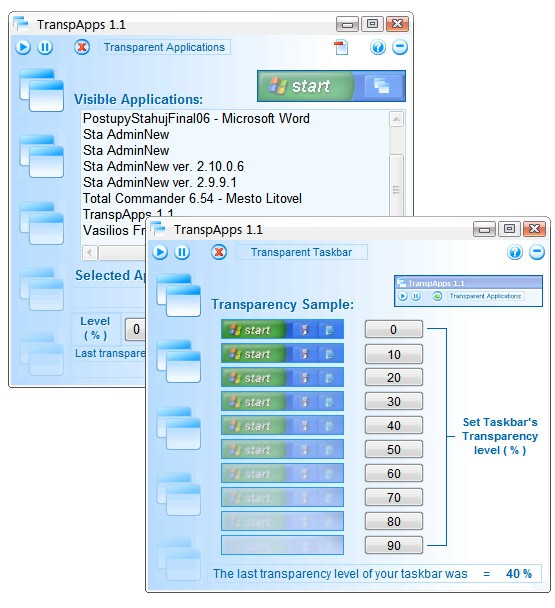Set taskbar transparency to 20

[x=394, y=377]
